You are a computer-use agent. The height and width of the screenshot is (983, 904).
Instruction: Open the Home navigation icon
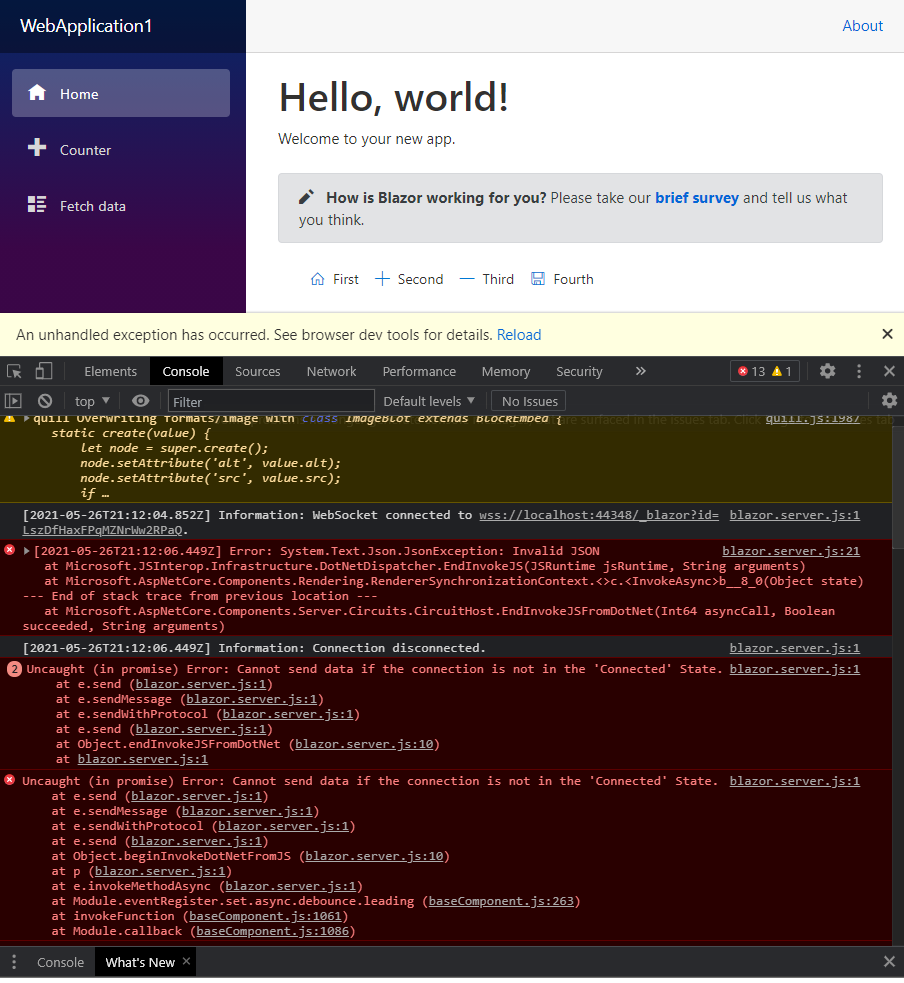(x=35, y=93)
